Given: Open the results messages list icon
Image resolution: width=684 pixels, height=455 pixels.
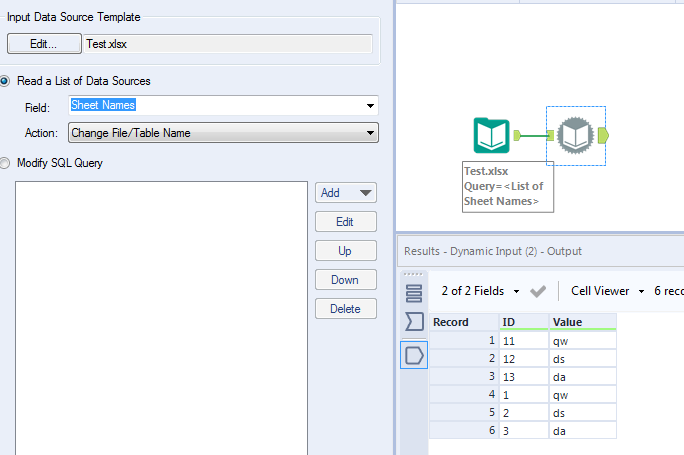Looking at the screenshot, I should (414, 293).
